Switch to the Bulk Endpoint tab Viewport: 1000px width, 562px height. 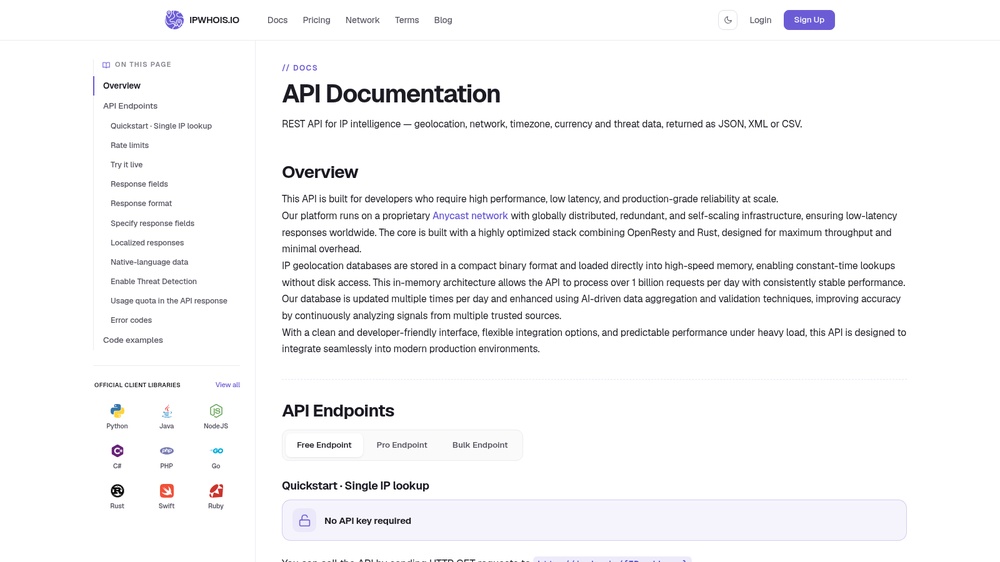[480, 445]
